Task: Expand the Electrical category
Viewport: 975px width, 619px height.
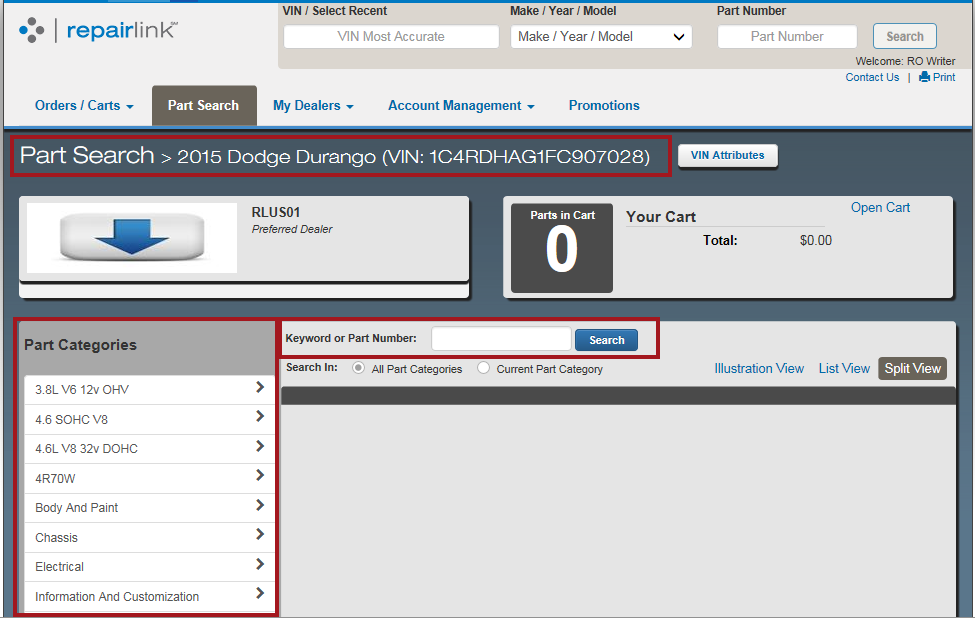Action: (148, 566)
